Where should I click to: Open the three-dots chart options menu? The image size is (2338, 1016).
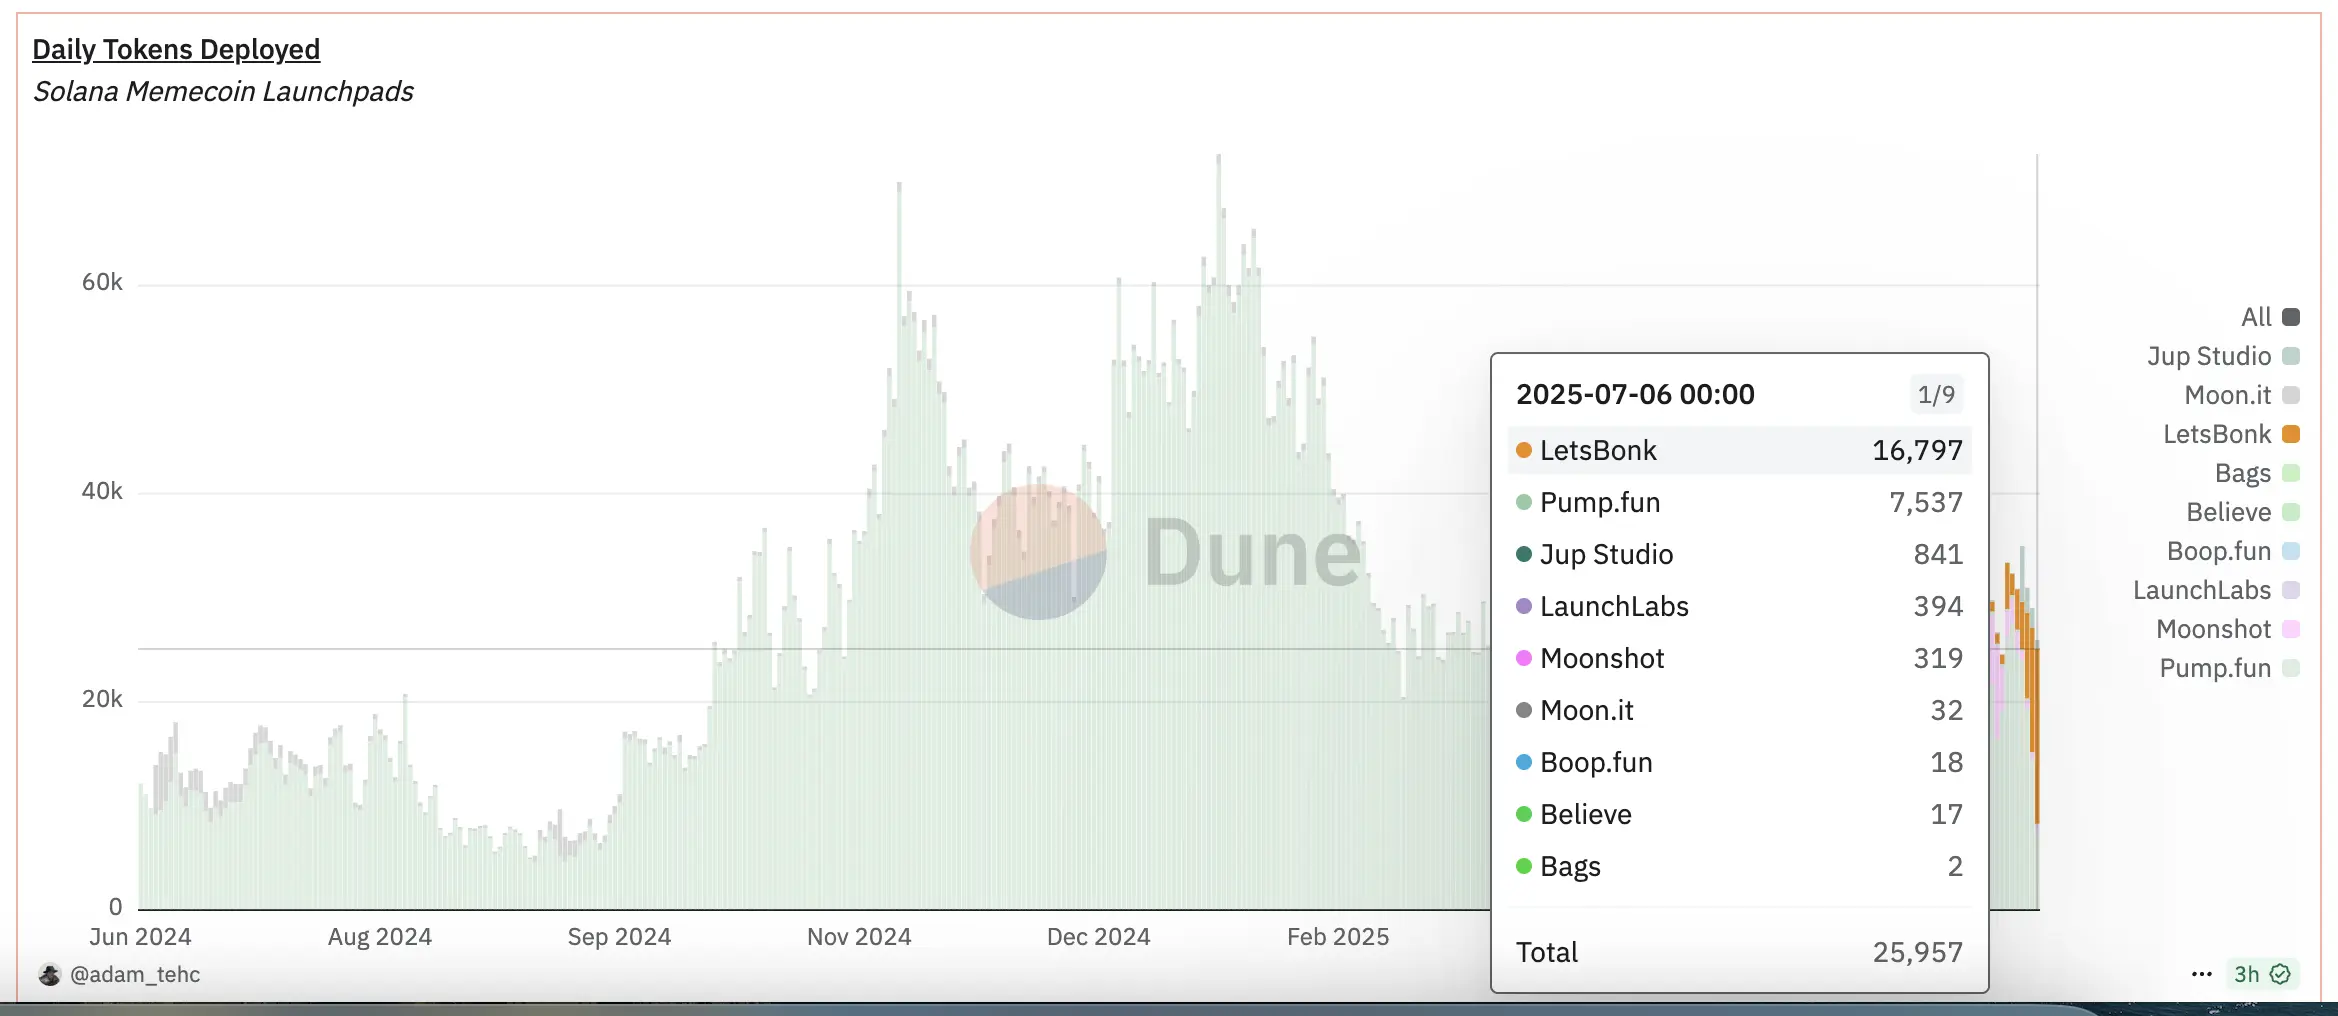click(2201, 974)
